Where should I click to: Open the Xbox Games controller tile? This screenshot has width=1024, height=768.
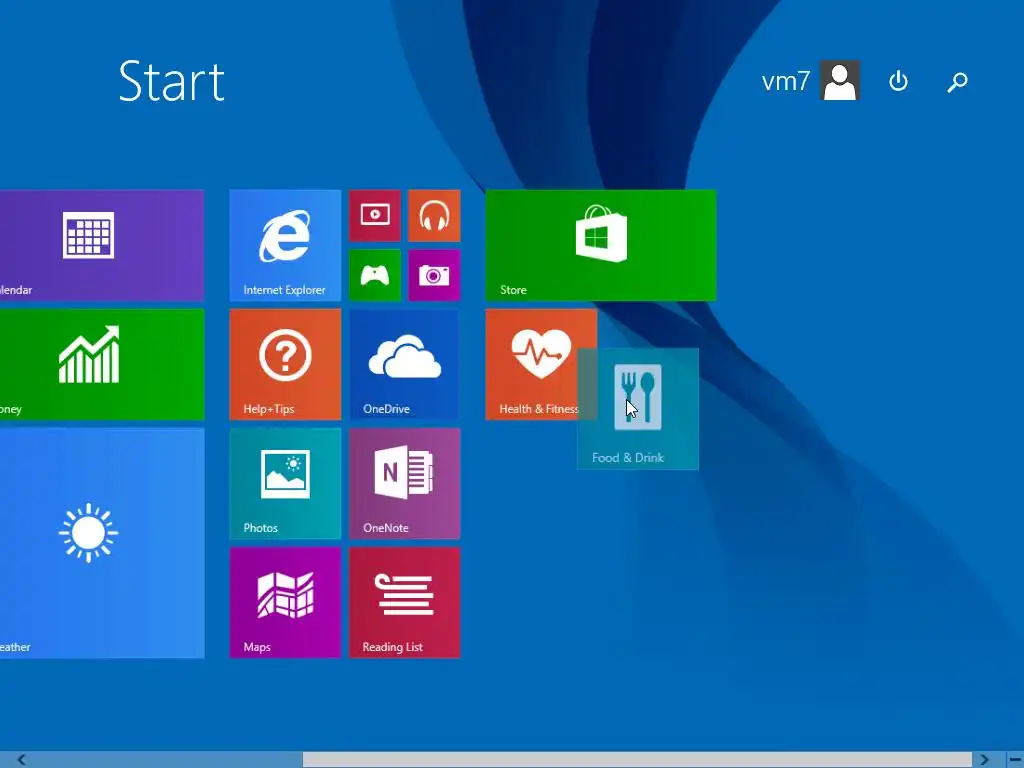tap(375, 275)
